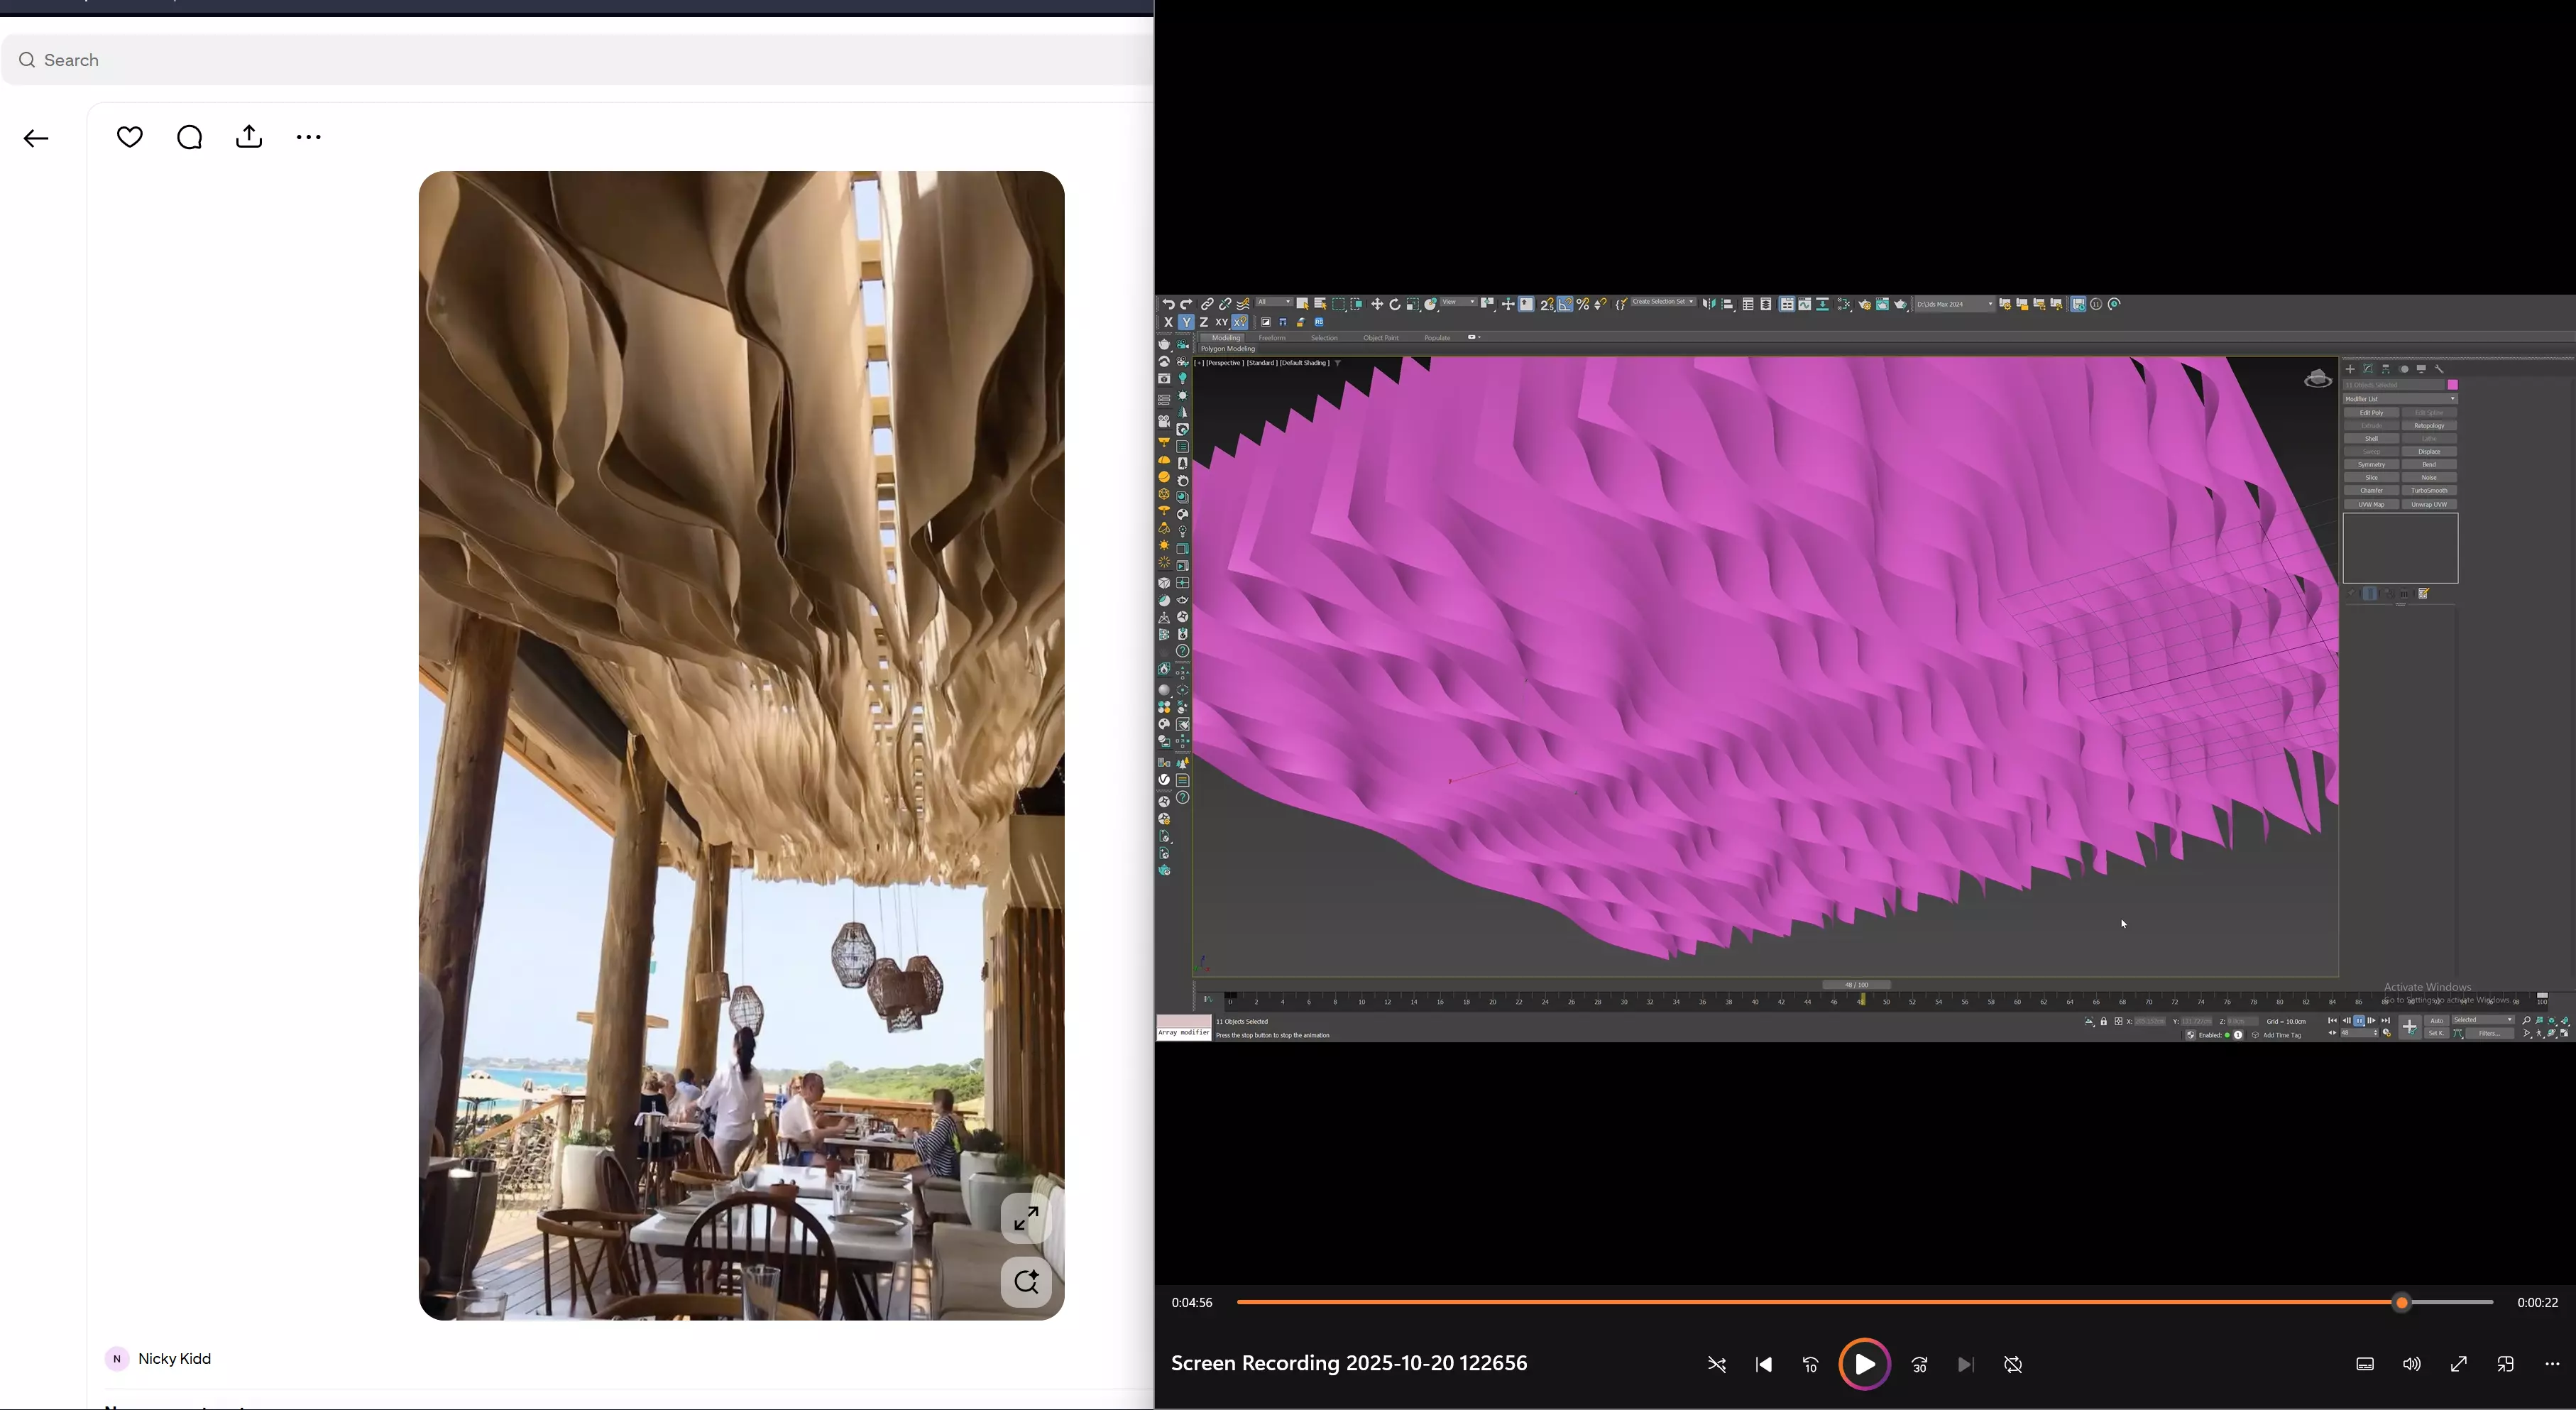This screenshot has height=1410, width=2576.
Task: Toggle repeat mode in the media player
Action: tap(2013, 1365)
